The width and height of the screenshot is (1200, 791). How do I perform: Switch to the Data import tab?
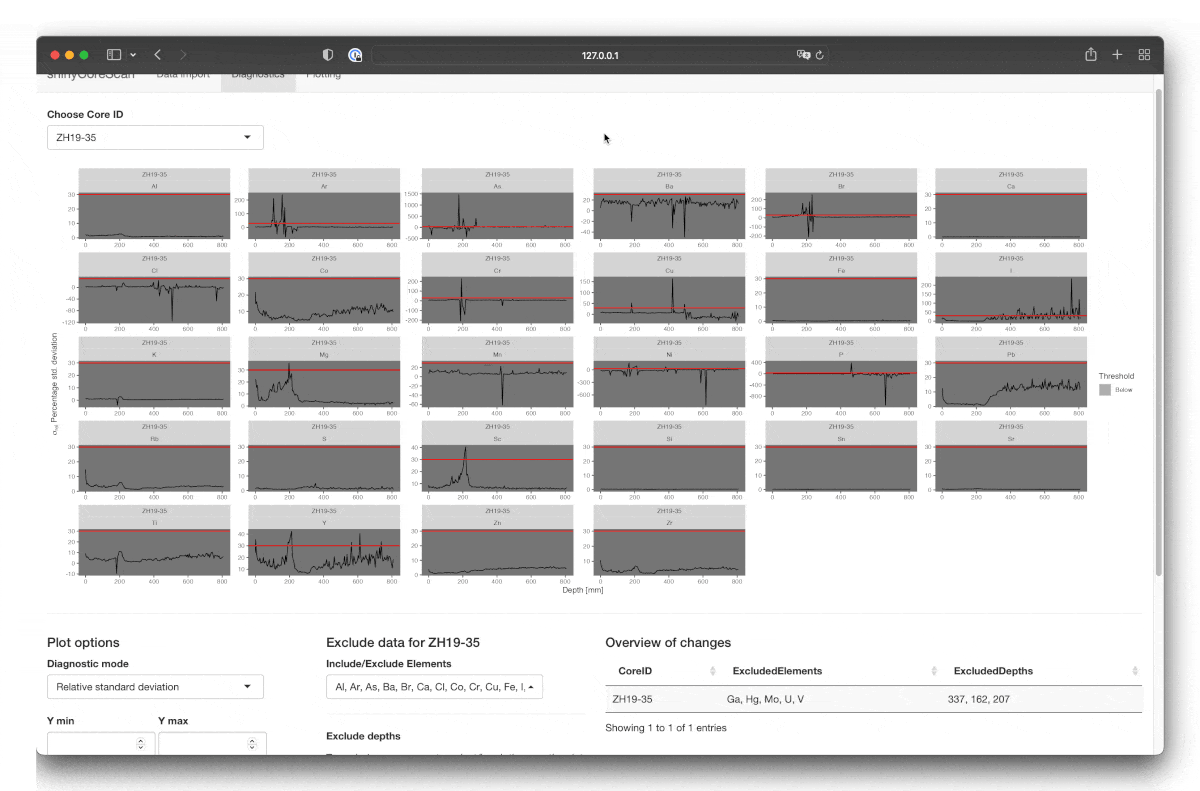pyautogui.click(x=183, y=76)
